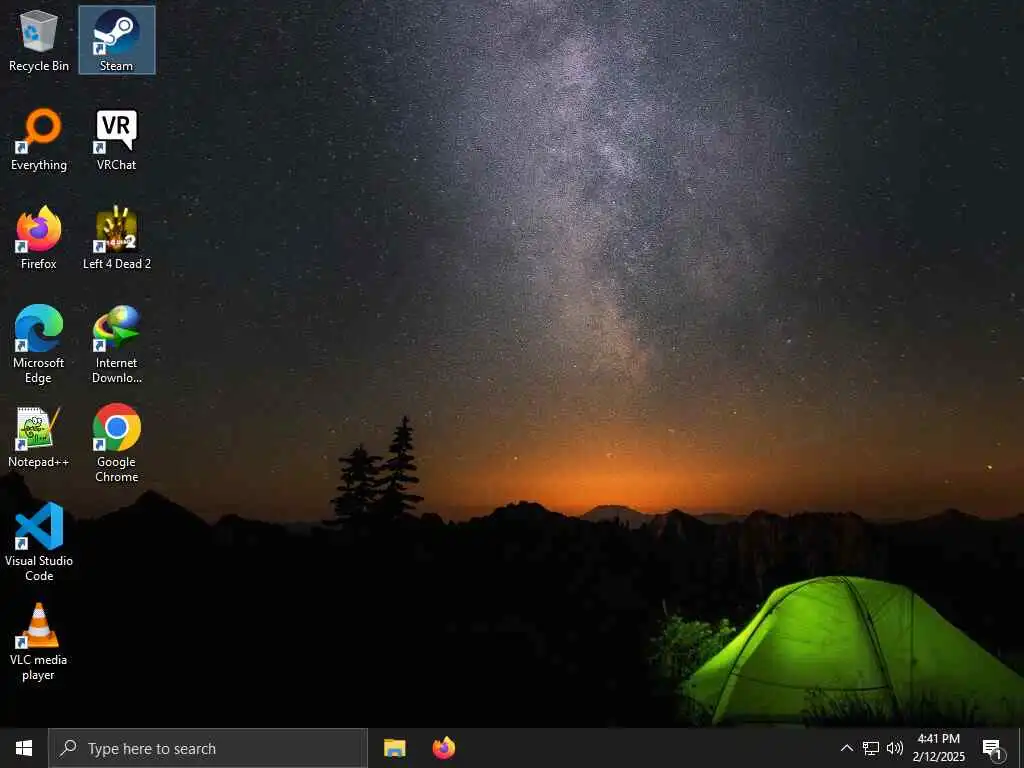This screenshot has height=768, width=1024.
Task: Launch Firefox from the taskbar
Action: (x=444, y=748)
